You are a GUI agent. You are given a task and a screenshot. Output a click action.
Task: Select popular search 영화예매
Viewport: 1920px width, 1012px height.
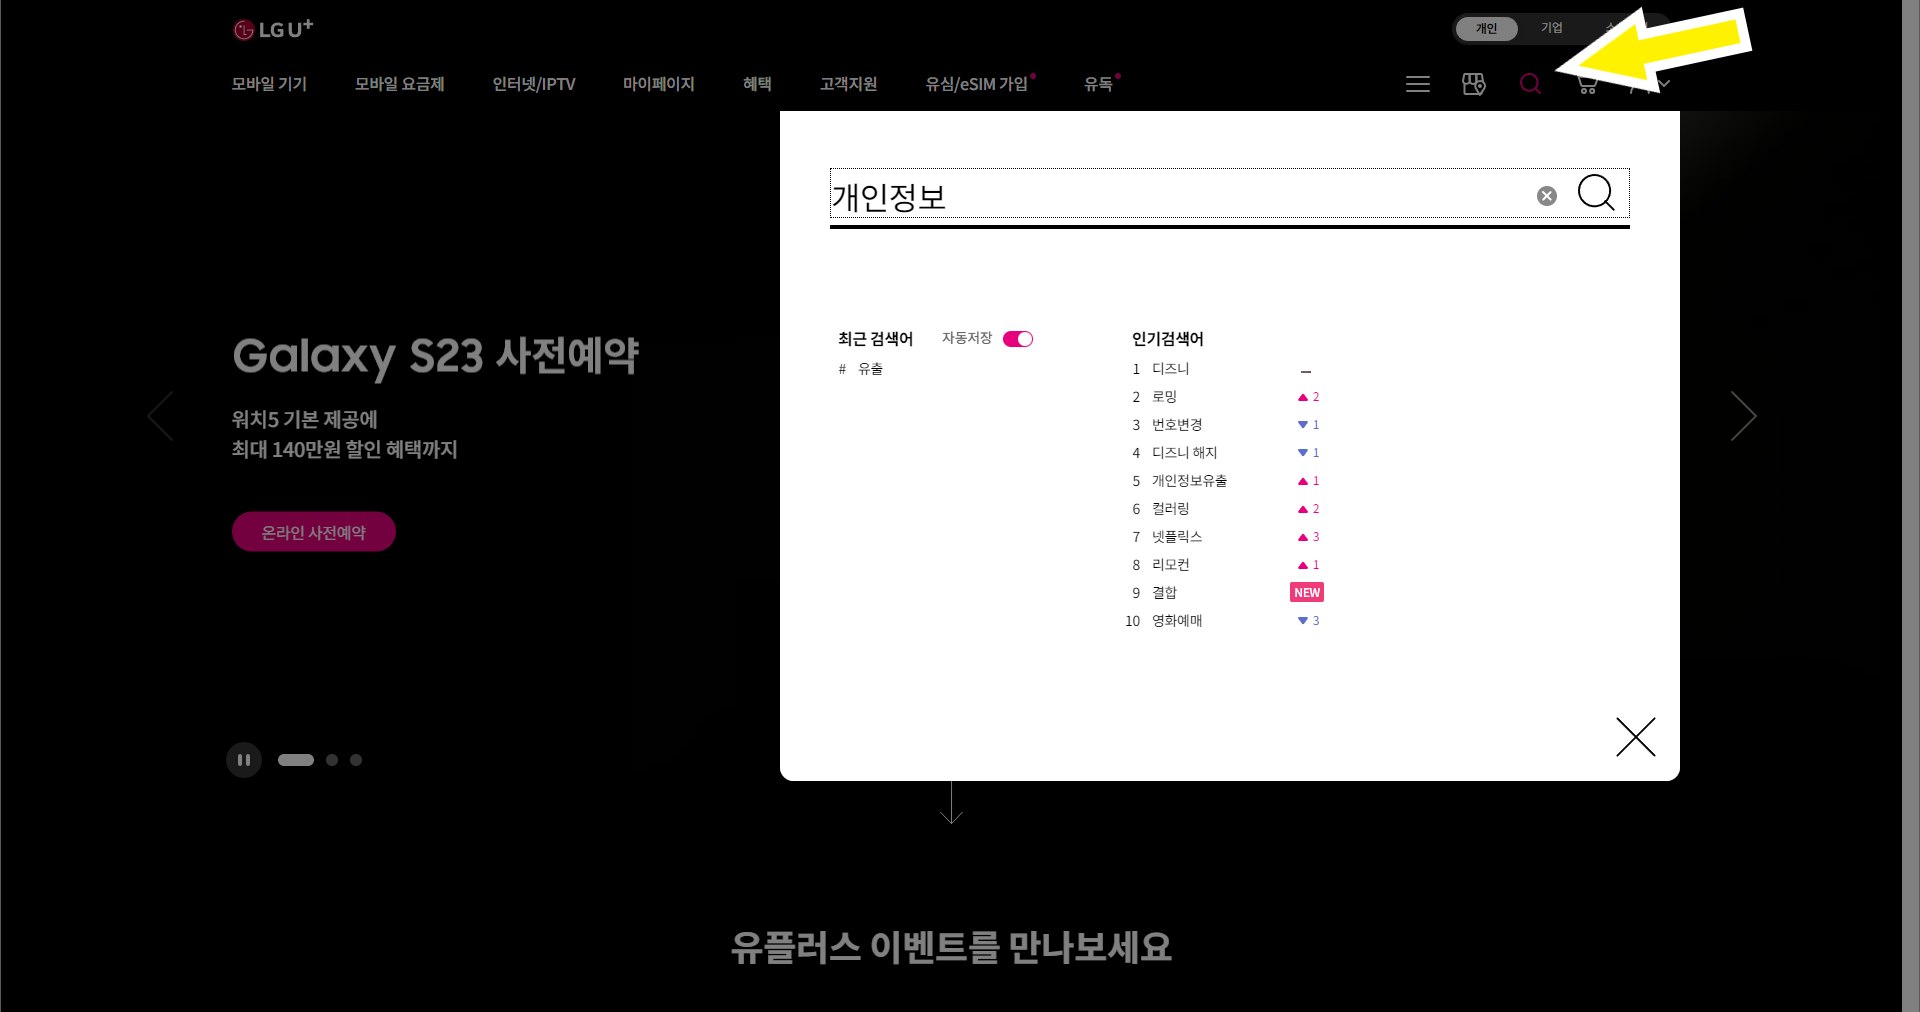pyautogui.click(x=1177, y=621)
